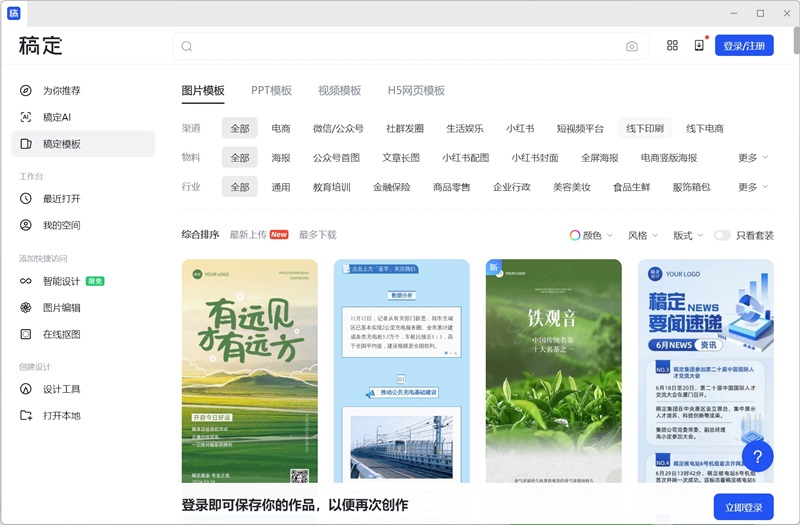Image resolution: width=800 pixels, height=525 pixels.
Task: Open the 铁观音 tea template thumbnail
Action: coord(554,371)
